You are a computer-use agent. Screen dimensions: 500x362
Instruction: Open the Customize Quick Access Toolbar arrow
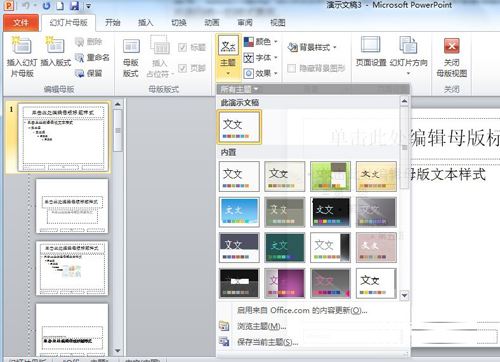88,6
